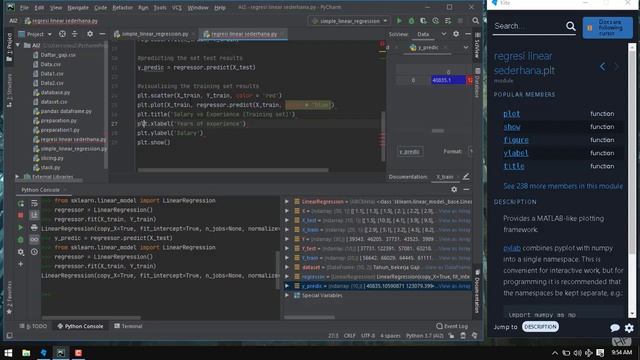
Task: Open Windows Start menu
Action: point(8,353)
